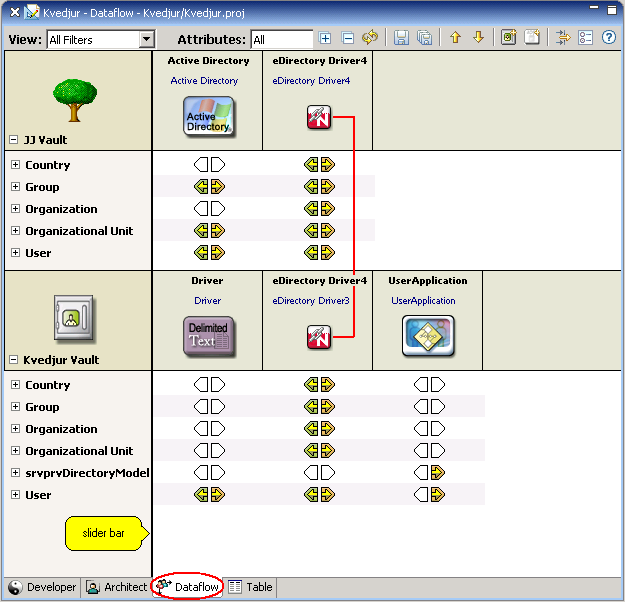Expand Group under JJ Vault
Viewport: 625px width, 602px height.
(15, 187)
